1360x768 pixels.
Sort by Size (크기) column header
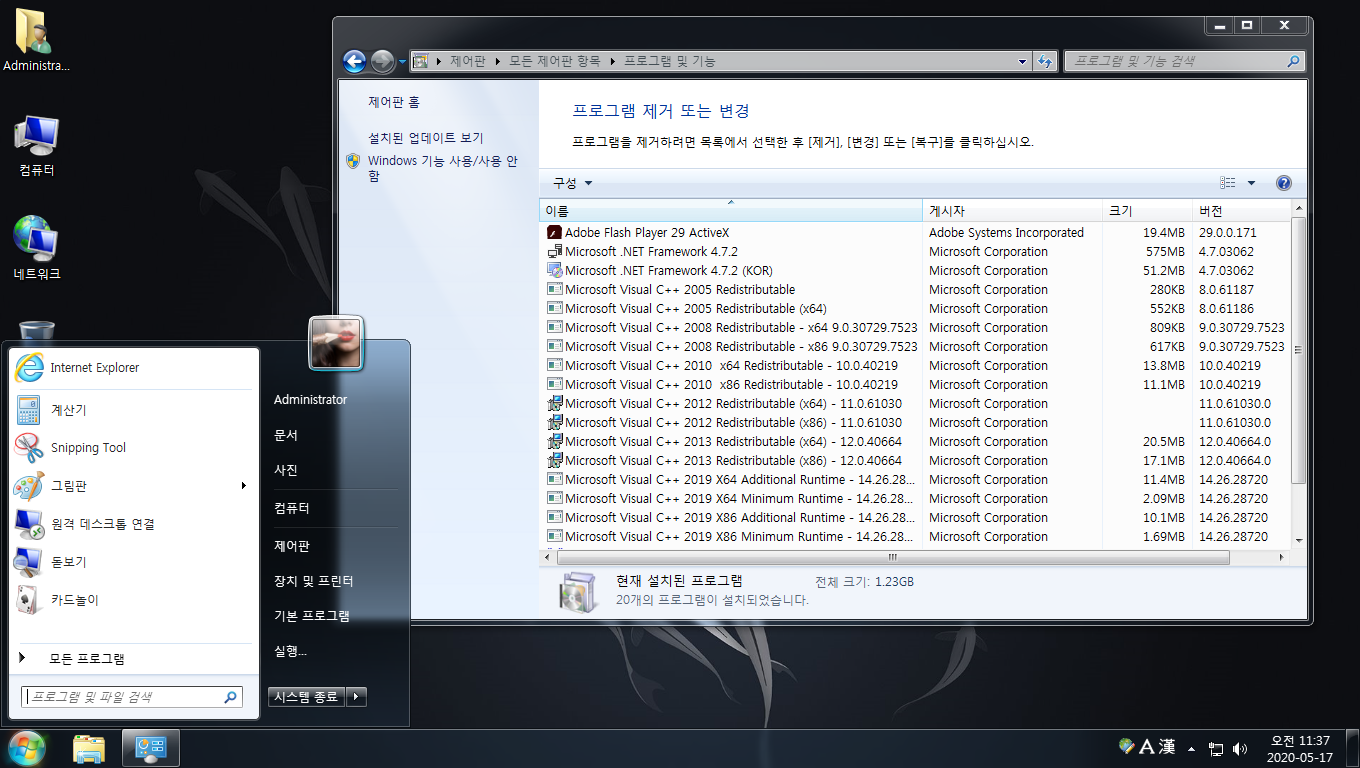pyautogui.click(x=1148, y=211)
